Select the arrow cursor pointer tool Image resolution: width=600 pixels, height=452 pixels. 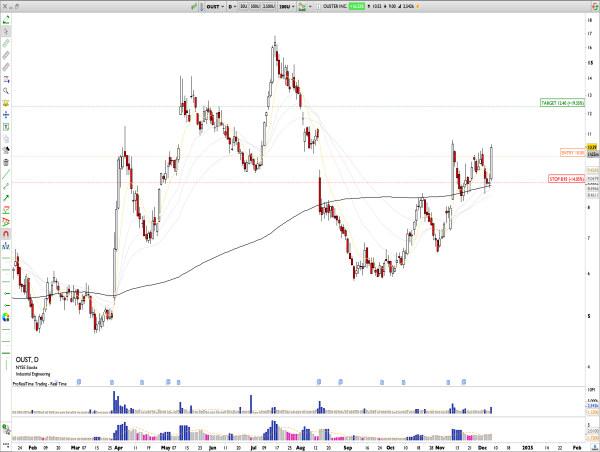pyautogui.click(x=6, y=31)
